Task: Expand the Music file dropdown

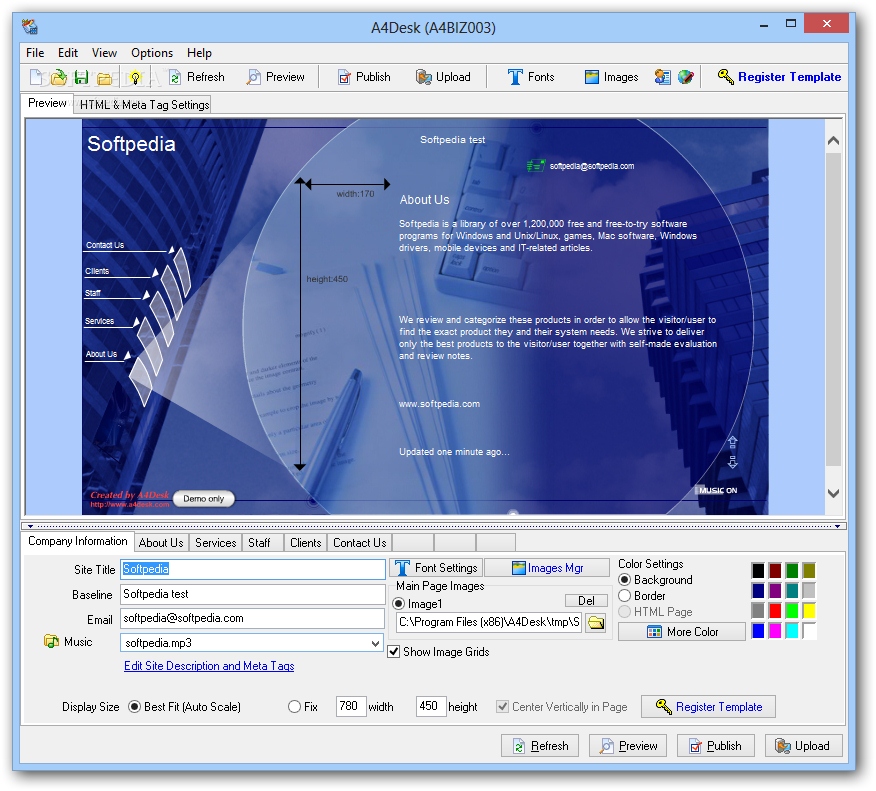Action: point(375,643)
